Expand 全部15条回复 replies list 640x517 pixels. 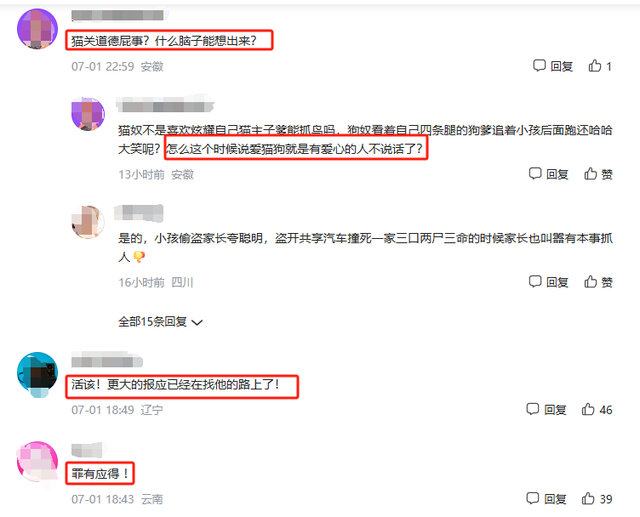(x=160, y=322)
